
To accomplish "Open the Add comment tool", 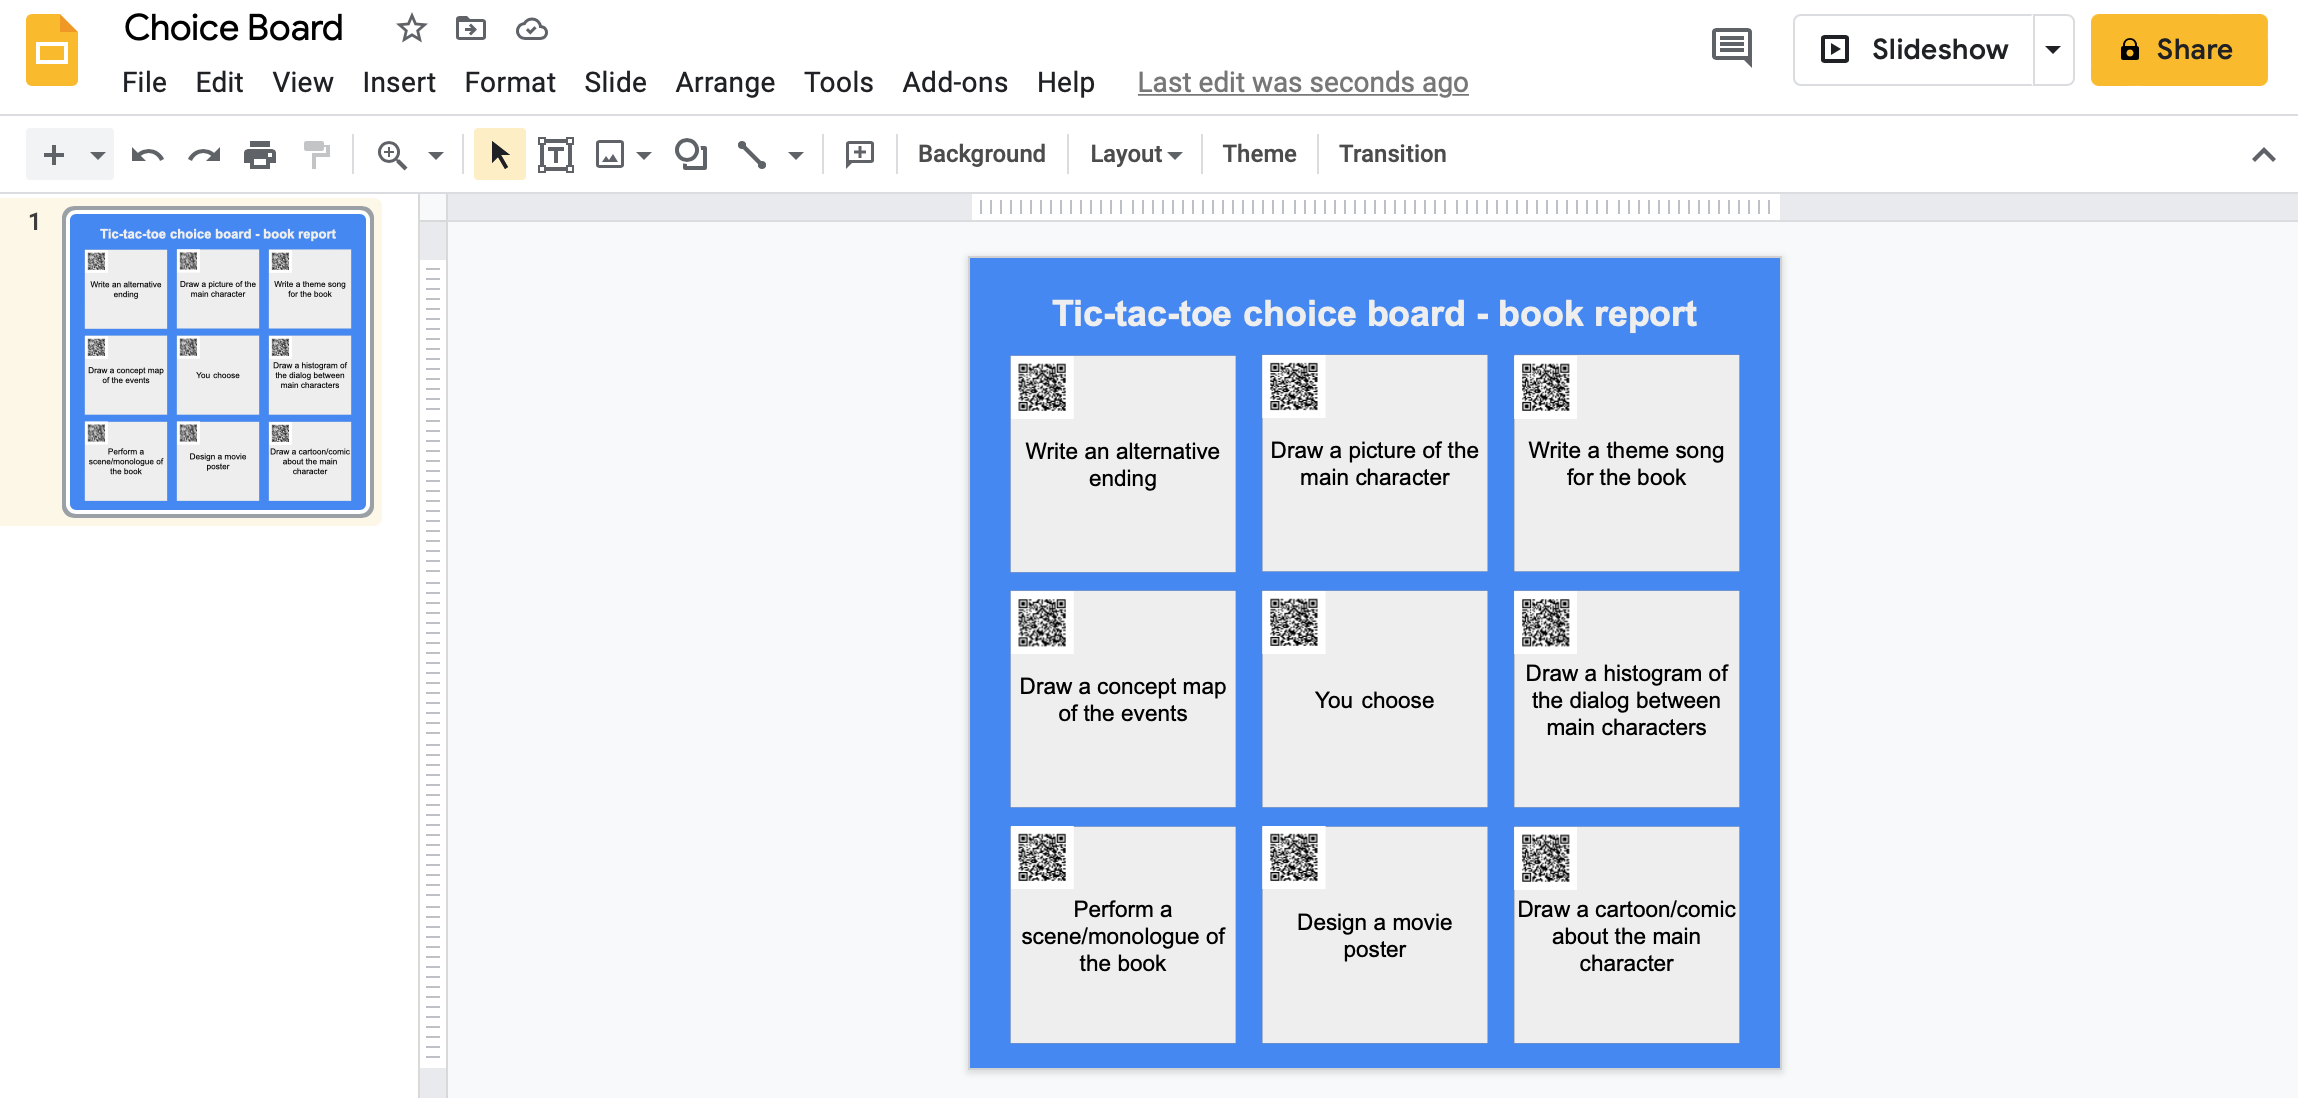I will click(x=858, y=153).
